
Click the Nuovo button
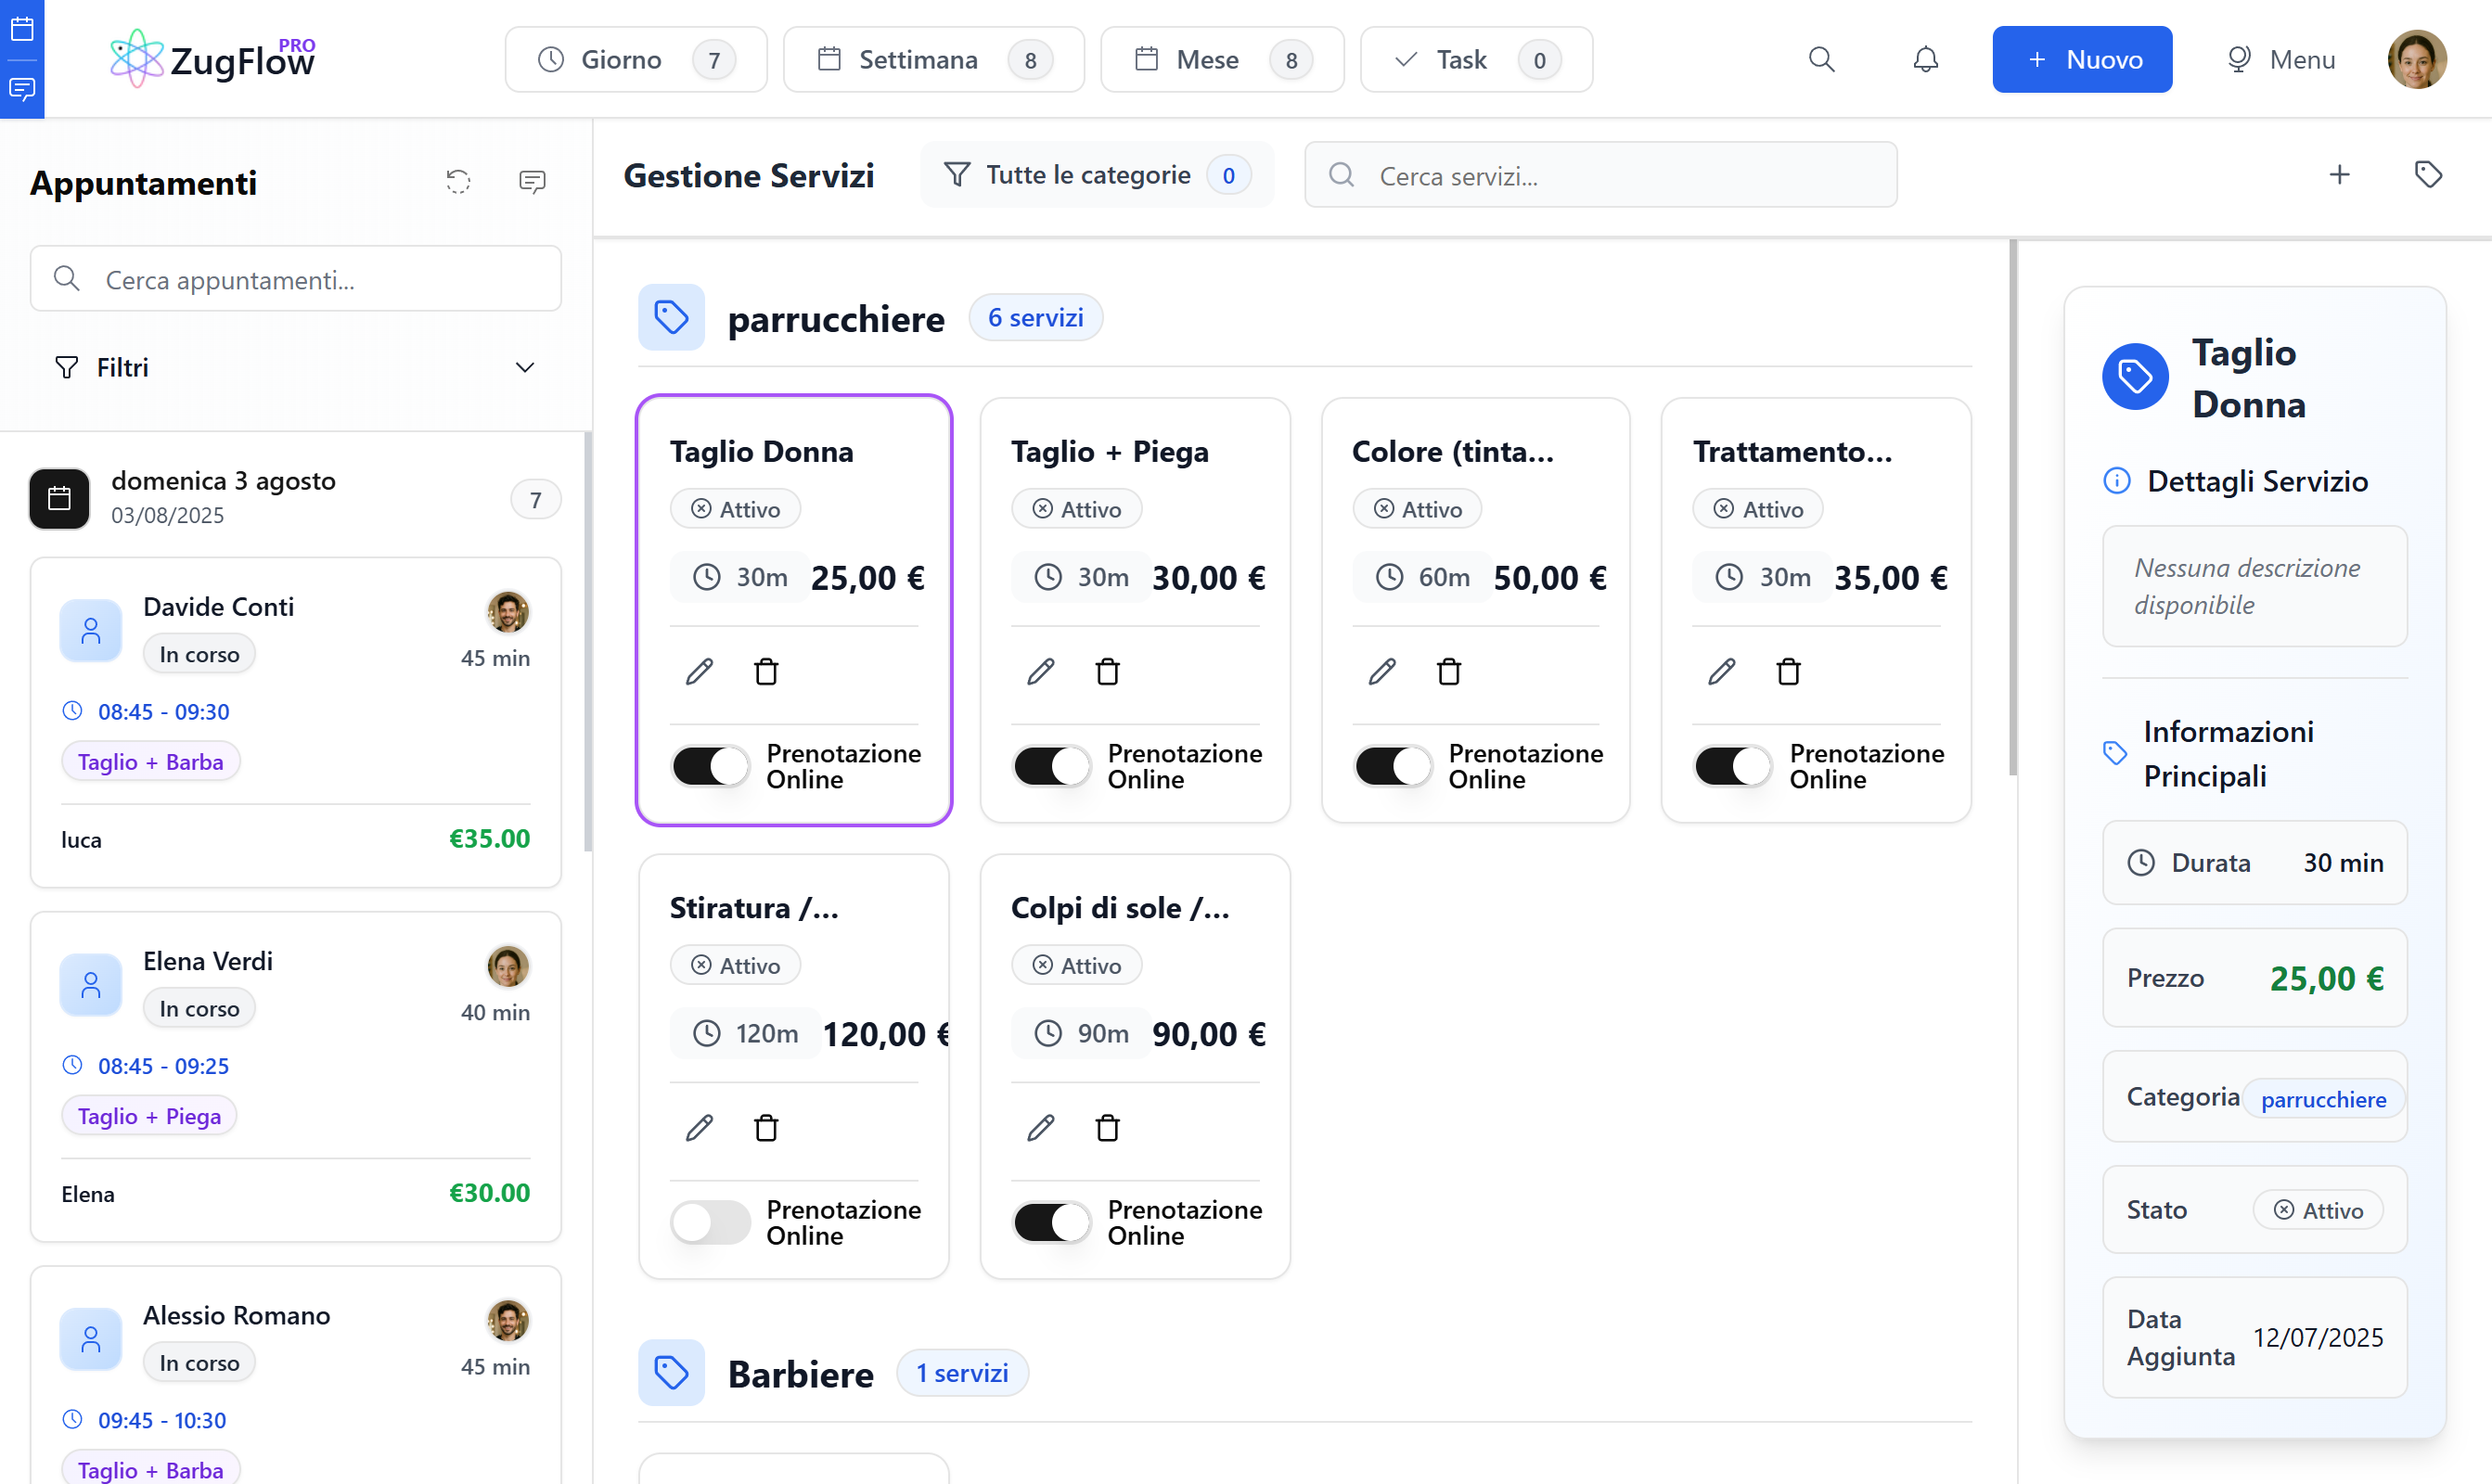coord(2081,59)
